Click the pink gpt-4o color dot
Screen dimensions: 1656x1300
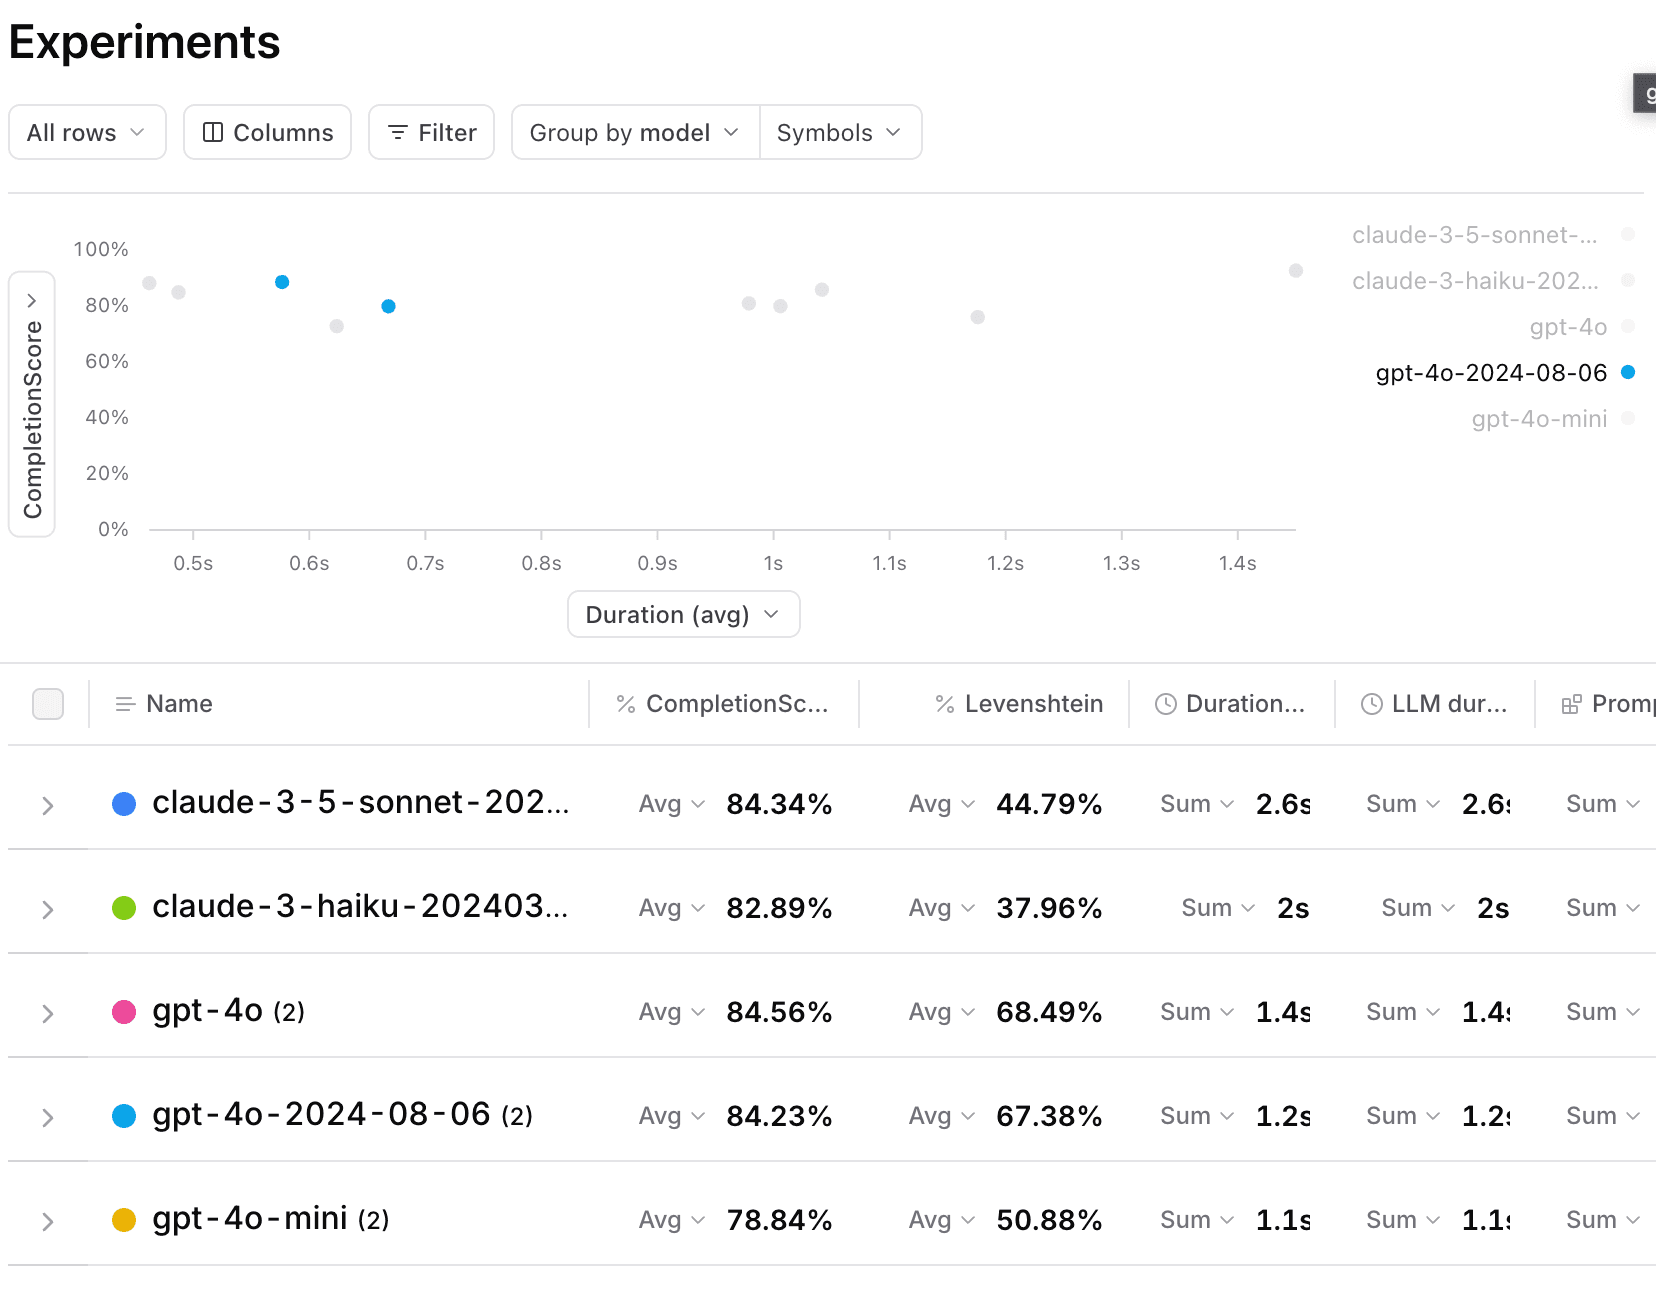pyautogui.click(x=124, y=1012)
